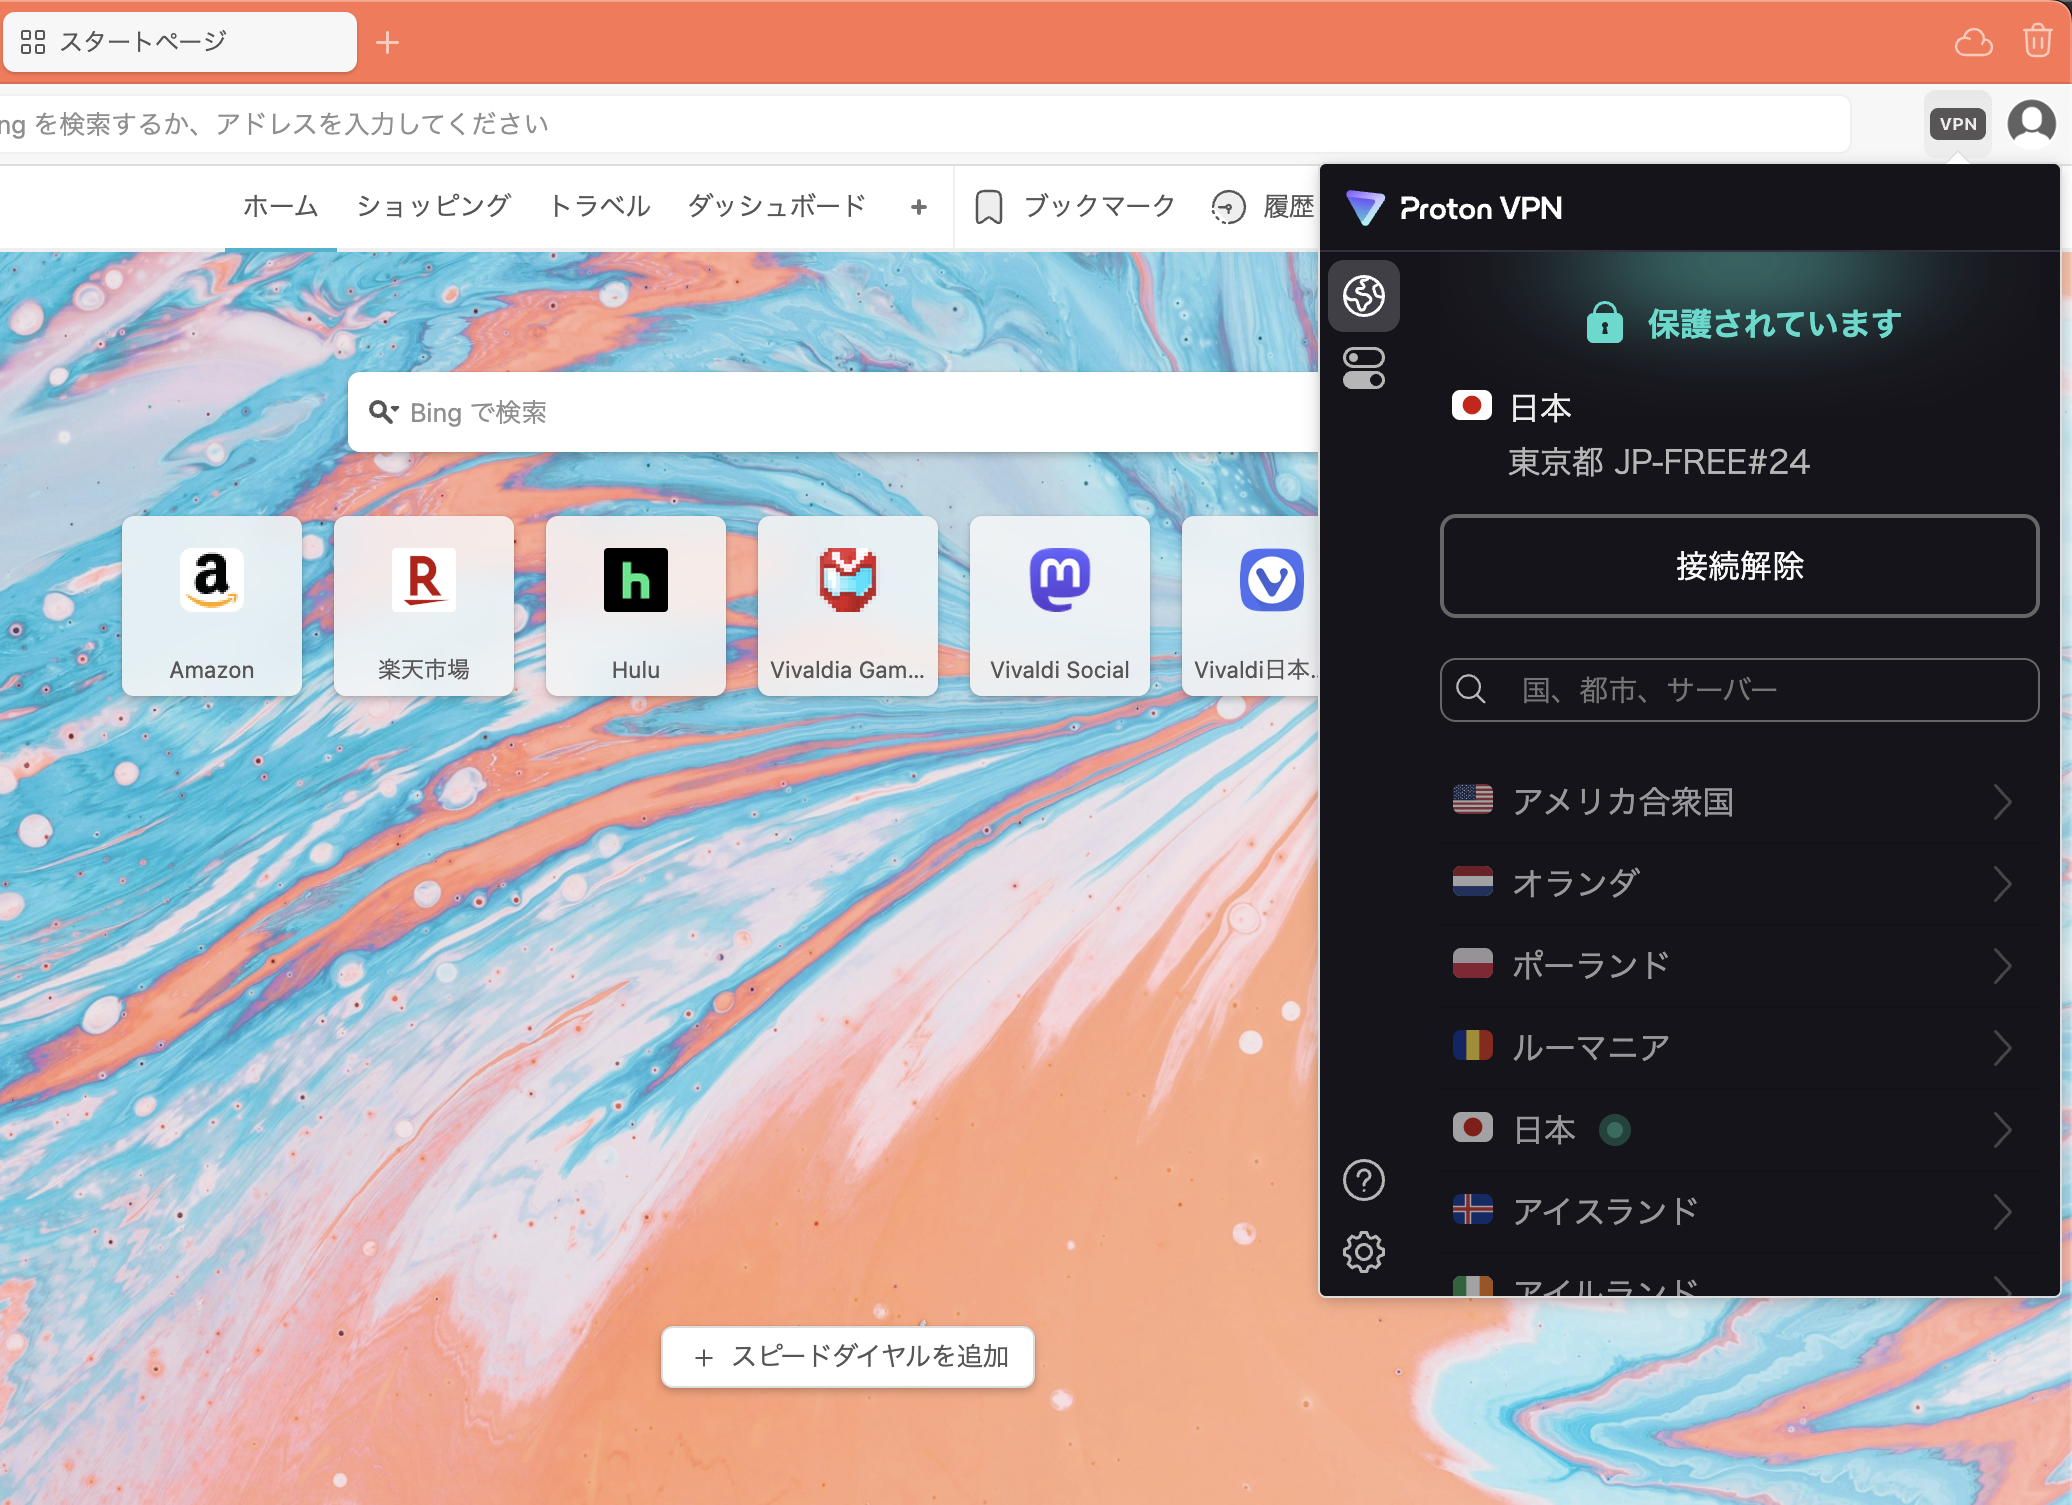2072x1505 pixels.
Task: Click the server search field 国、都市、サーバー
Action: tap(1738, 690)
